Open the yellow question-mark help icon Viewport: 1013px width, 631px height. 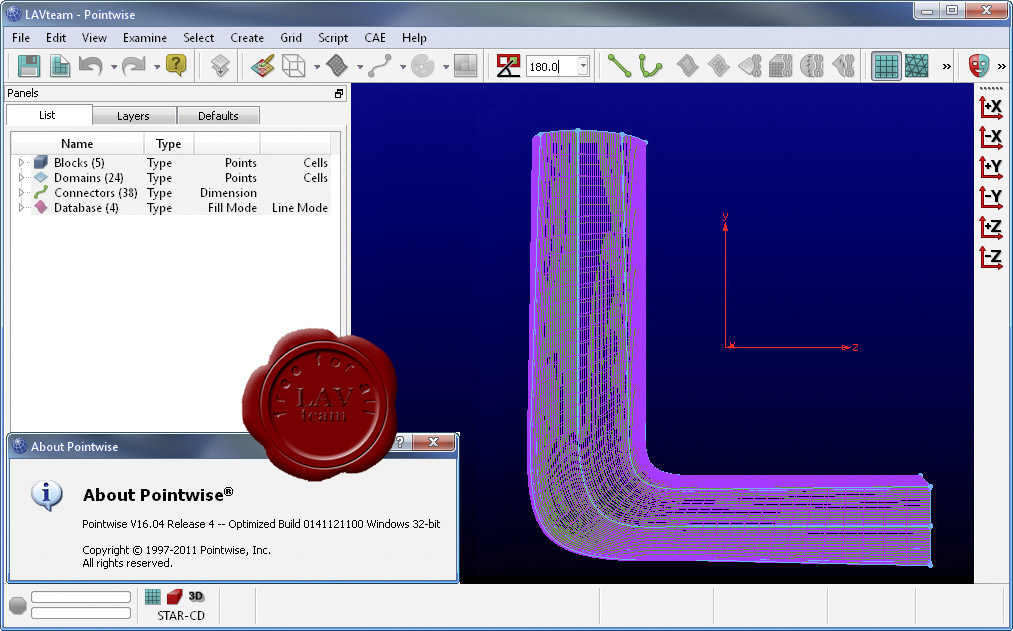pyautogui.click(x=176, y=65)
